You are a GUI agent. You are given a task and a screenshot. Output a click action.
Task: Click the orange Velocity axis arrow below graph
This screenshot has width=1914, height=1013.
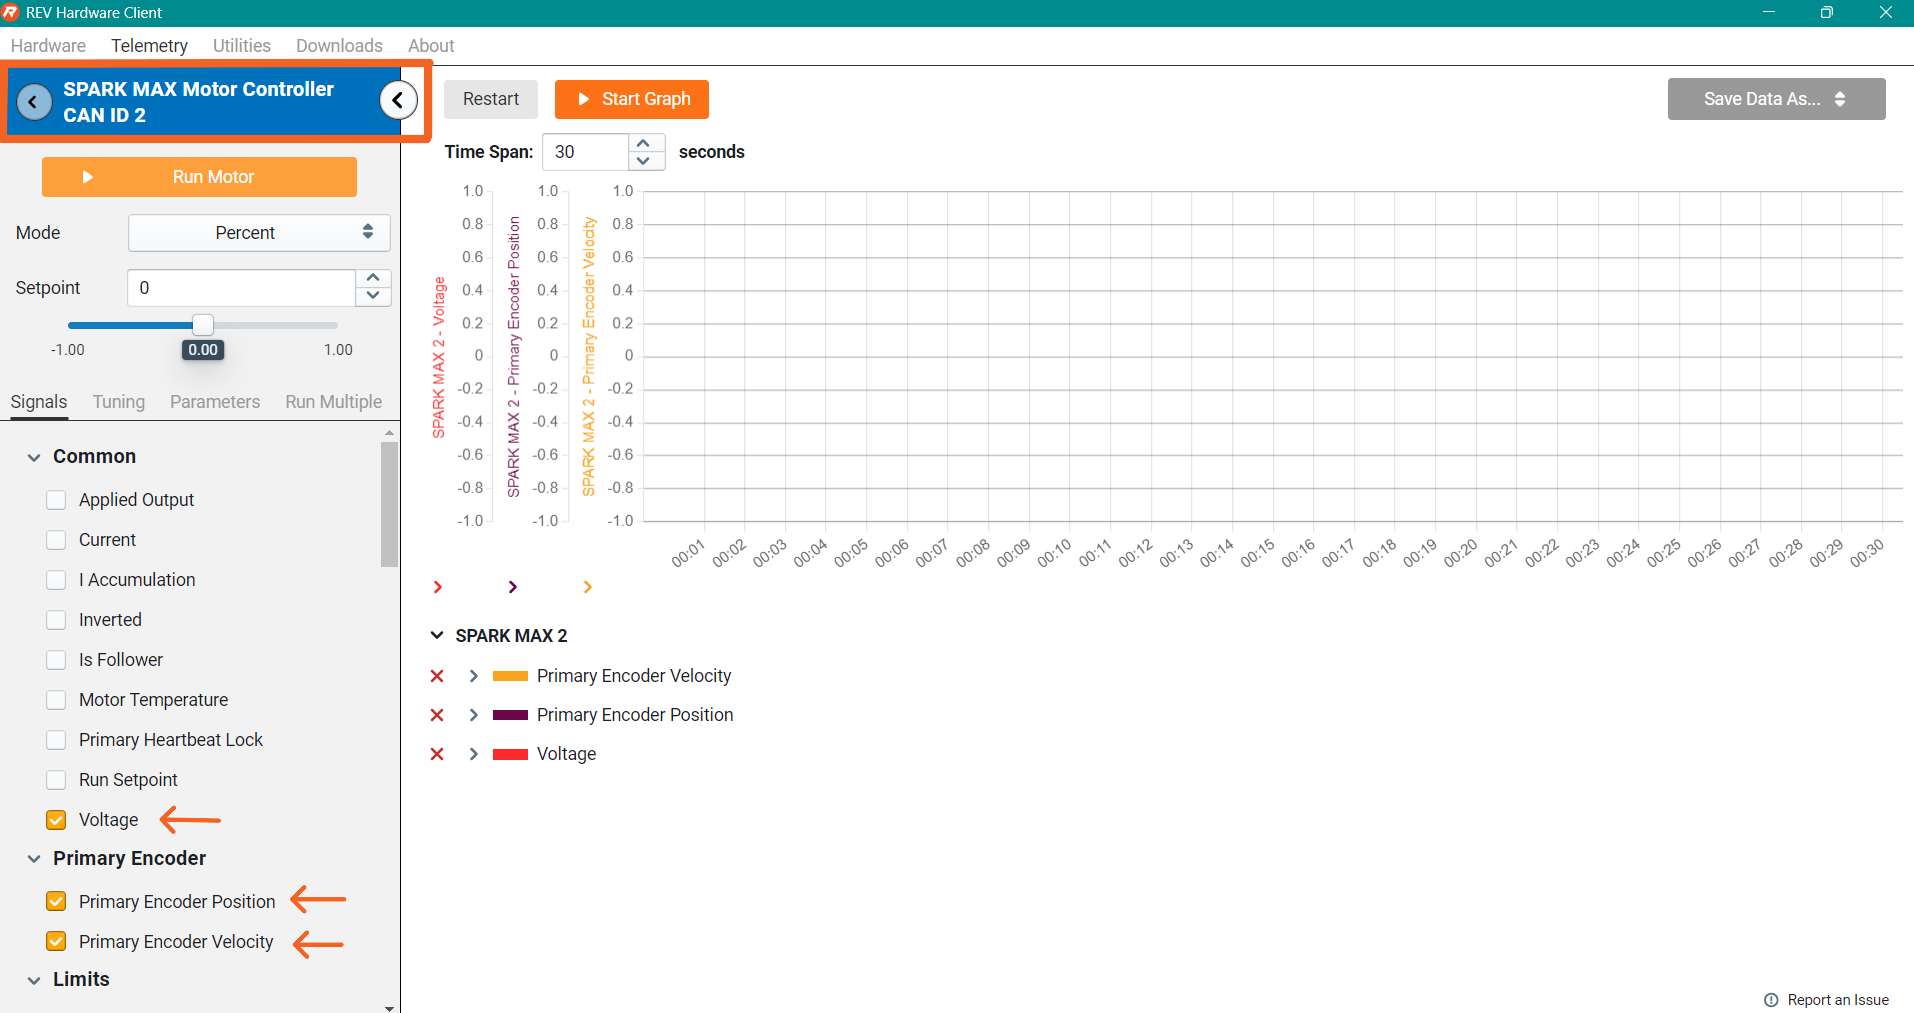click(x=587, y=587)
